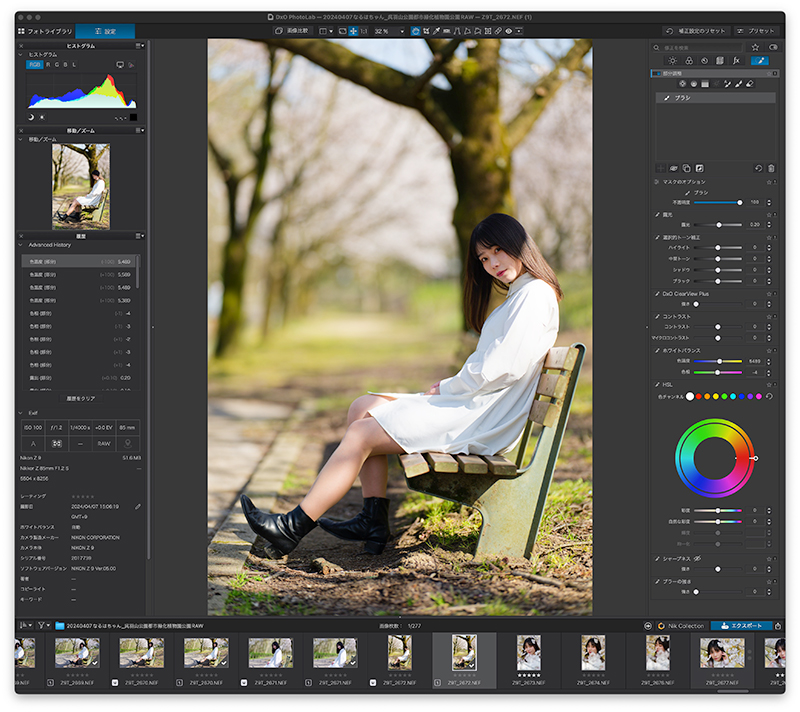Activate the crop tool in top toolbar
Image resolution: width=800 pixels, height=712 pixels.
427,31
